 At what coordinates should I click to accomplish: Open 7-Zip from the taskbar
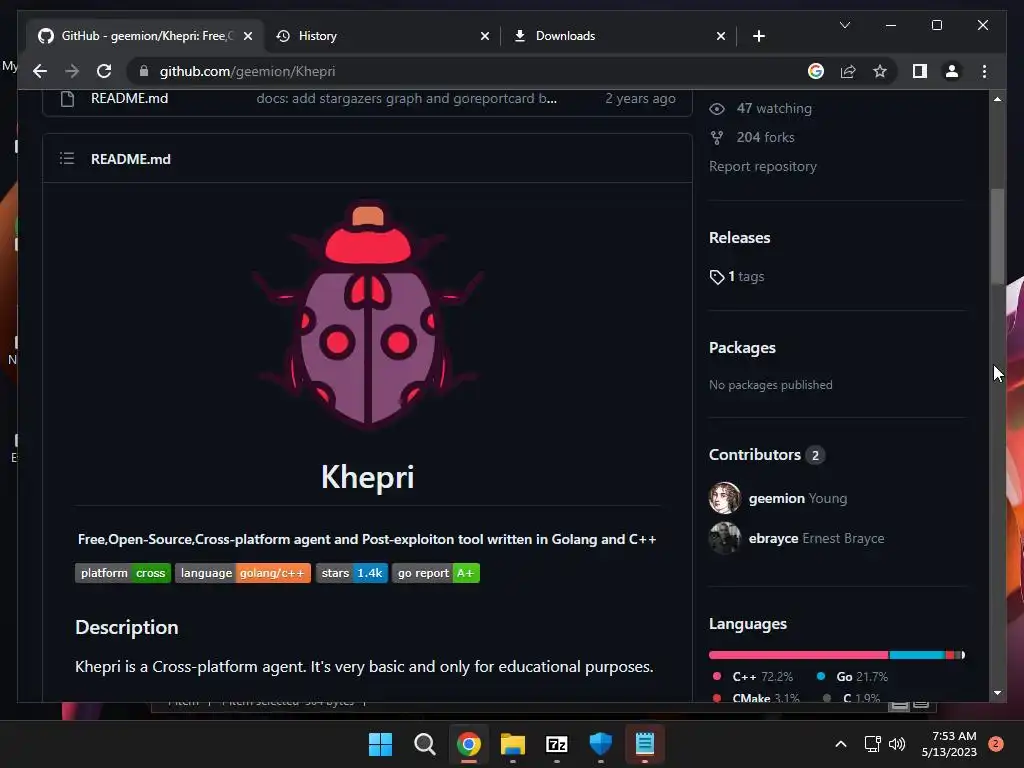(556, 744)
